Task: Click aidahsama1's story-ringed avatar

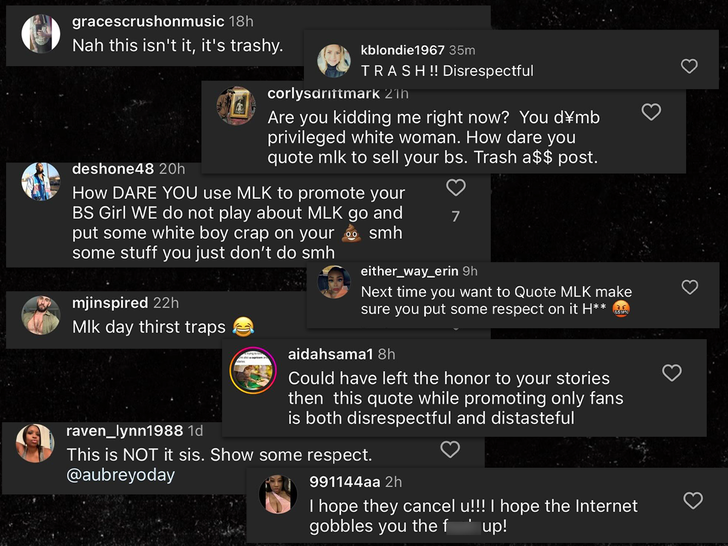Action: [x=254, y=370]
